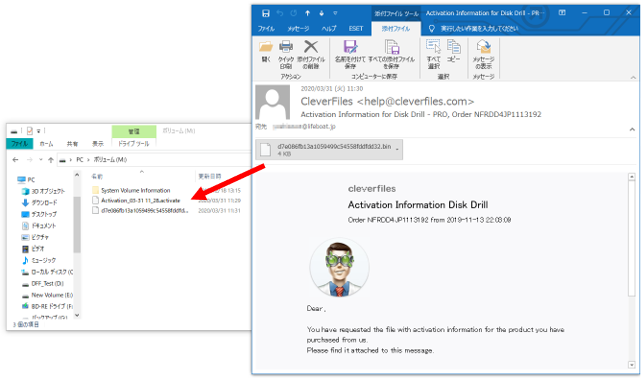
Task: Click the properties icon in Explorer title bar
Action: (30, 131)
